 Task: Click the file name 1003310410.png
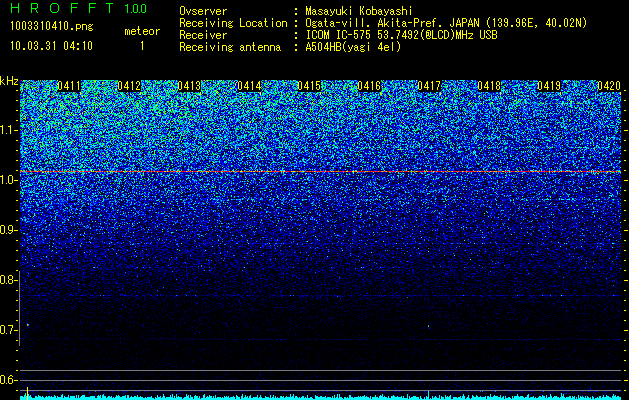coord(51,26)
